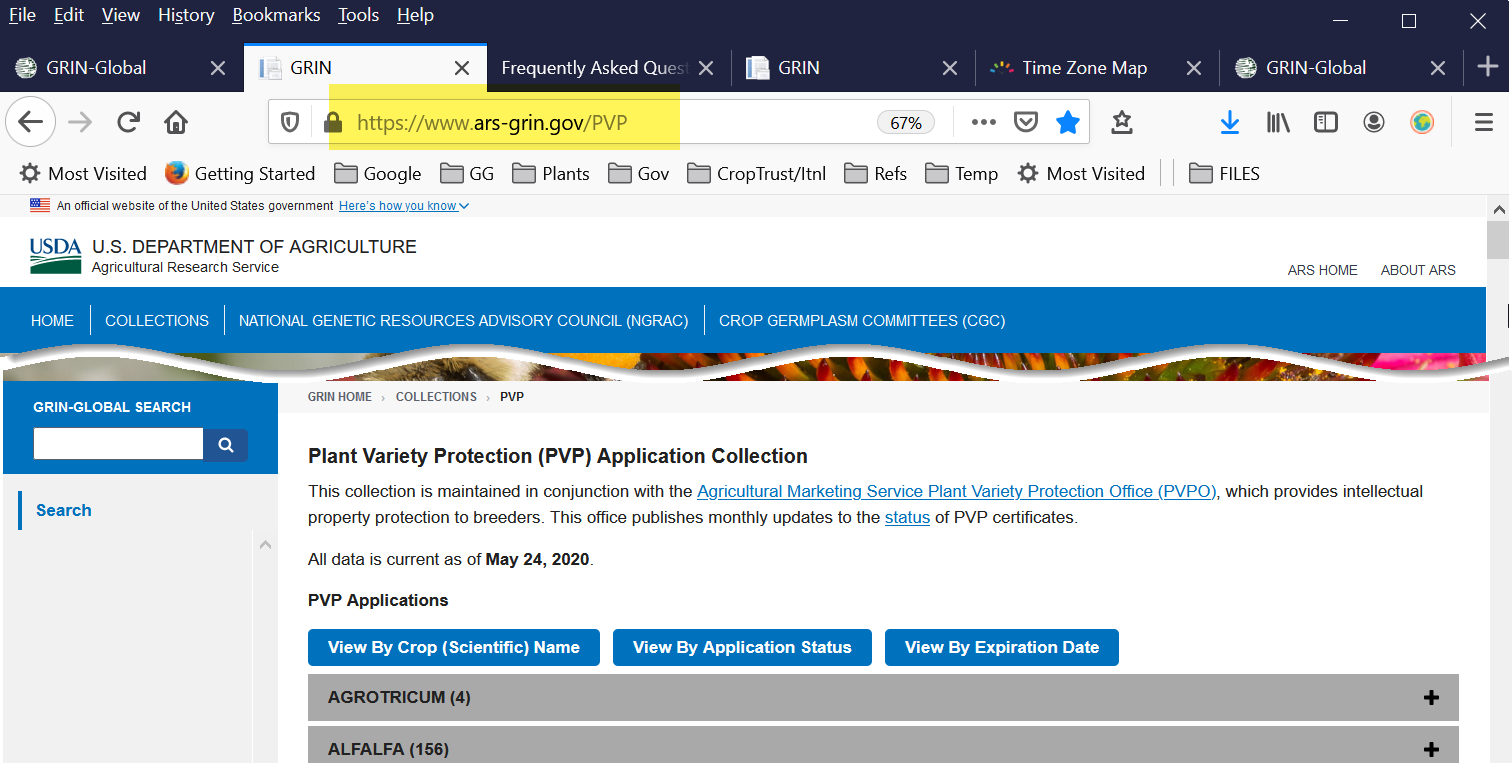This screenshot has width=1512, height=763.
Task: Open the Firefox account icon
Action: pos(1374,122)
